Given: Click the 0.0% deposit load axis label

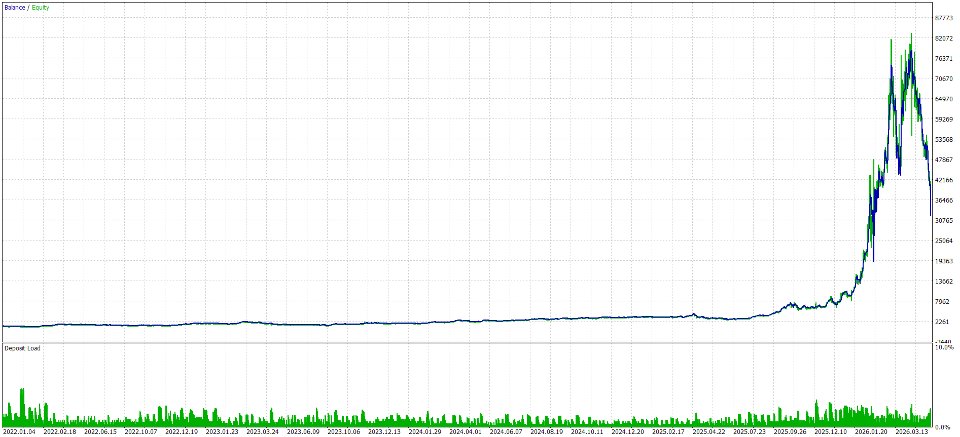Looking at the screenshot, I should 943,426.
